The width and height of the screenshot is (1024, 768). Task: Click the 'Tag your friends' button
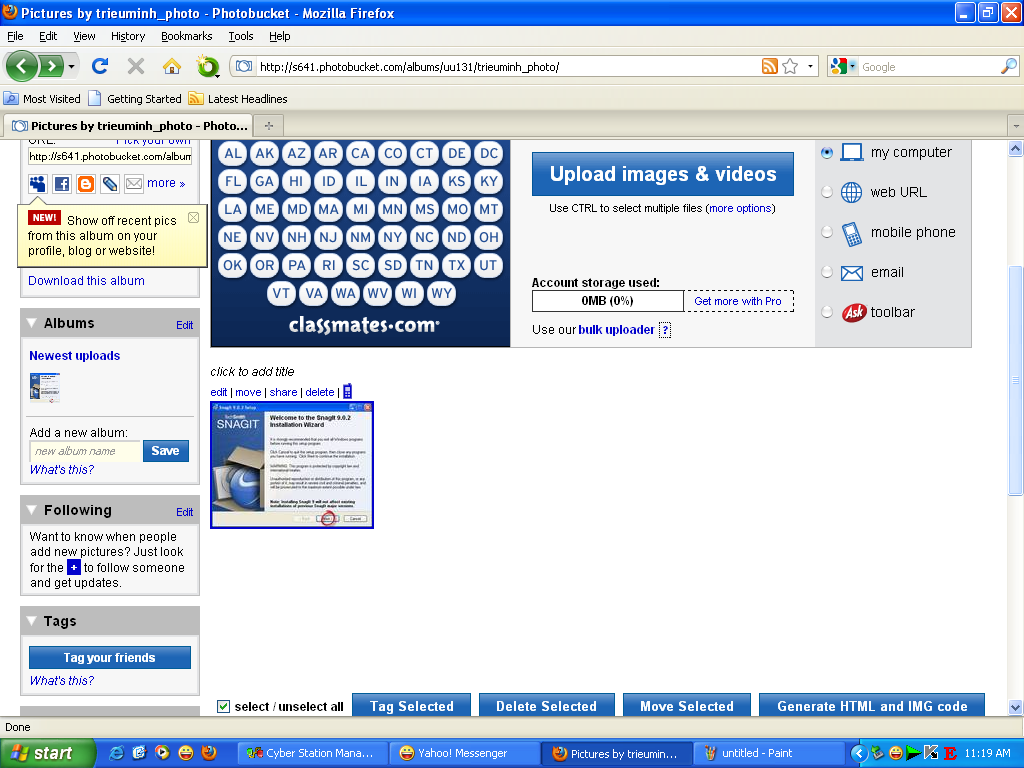click(x=110, y=658)
